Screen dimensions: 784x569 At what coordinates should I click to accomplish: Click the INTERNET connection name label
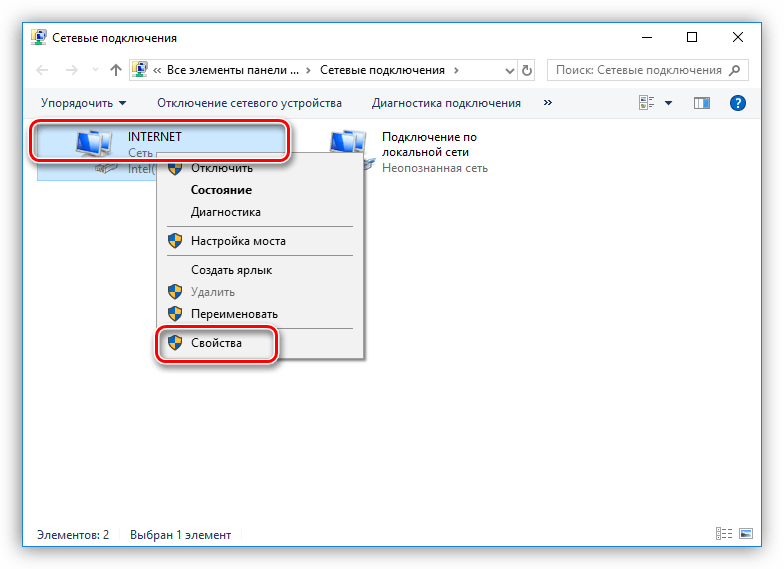point(154,137)
